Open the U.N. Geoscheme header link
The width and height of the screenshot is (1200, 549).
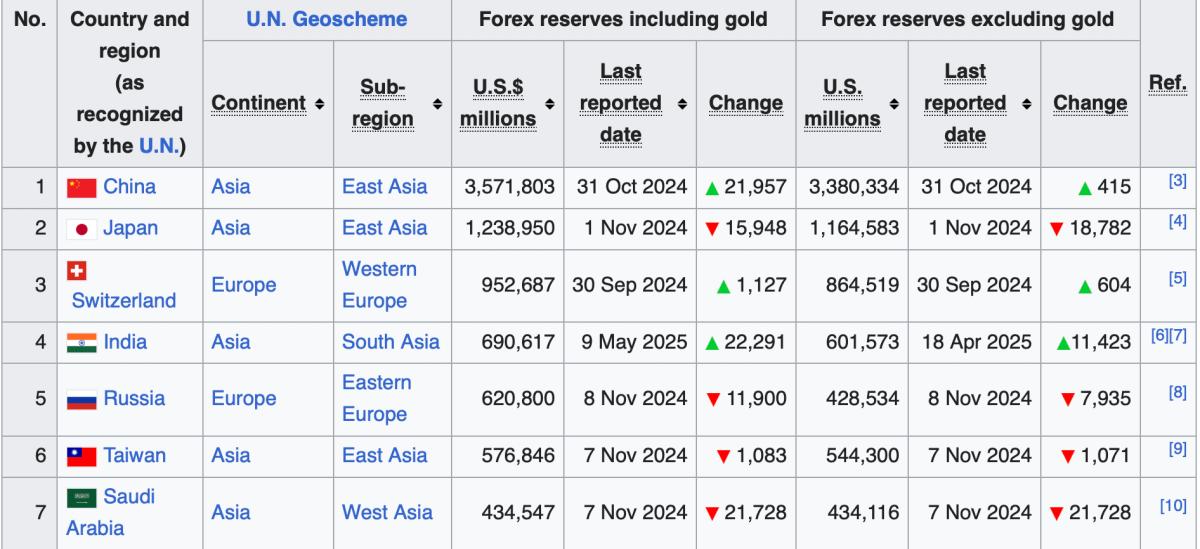326,20
